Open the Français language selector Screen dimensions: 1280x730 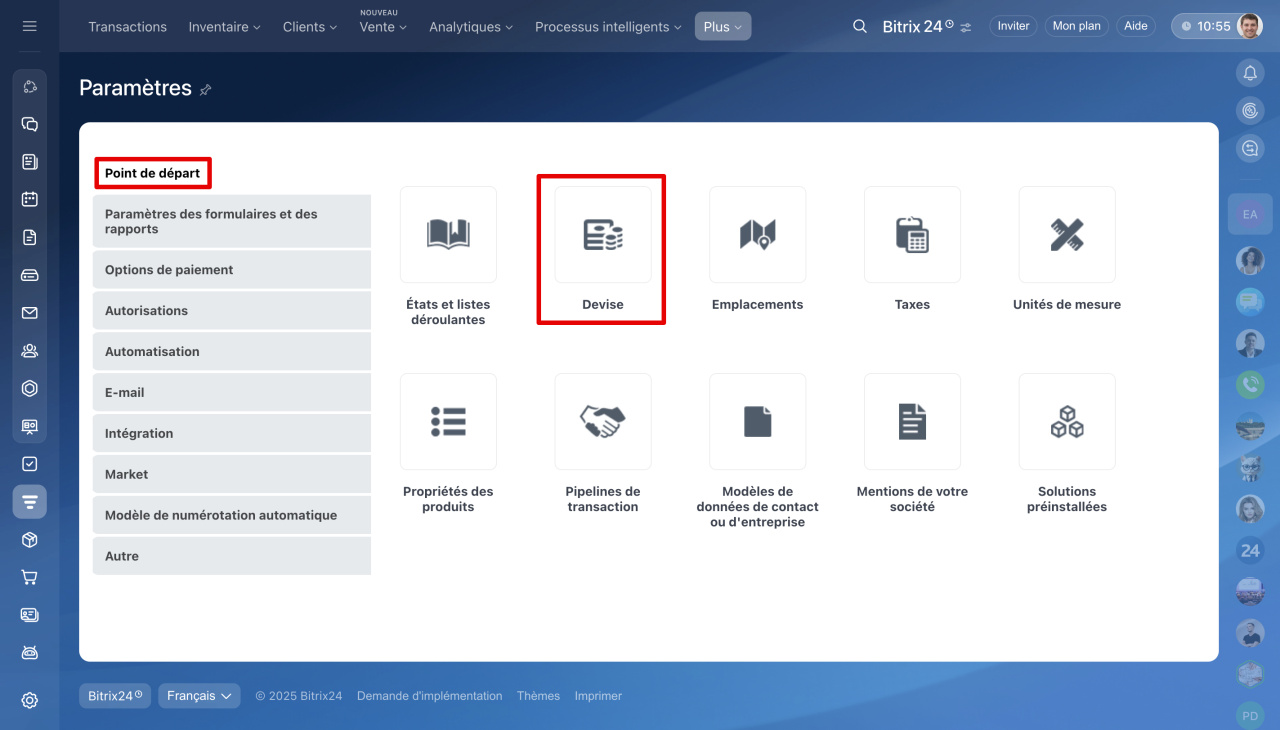click(199, 696)
